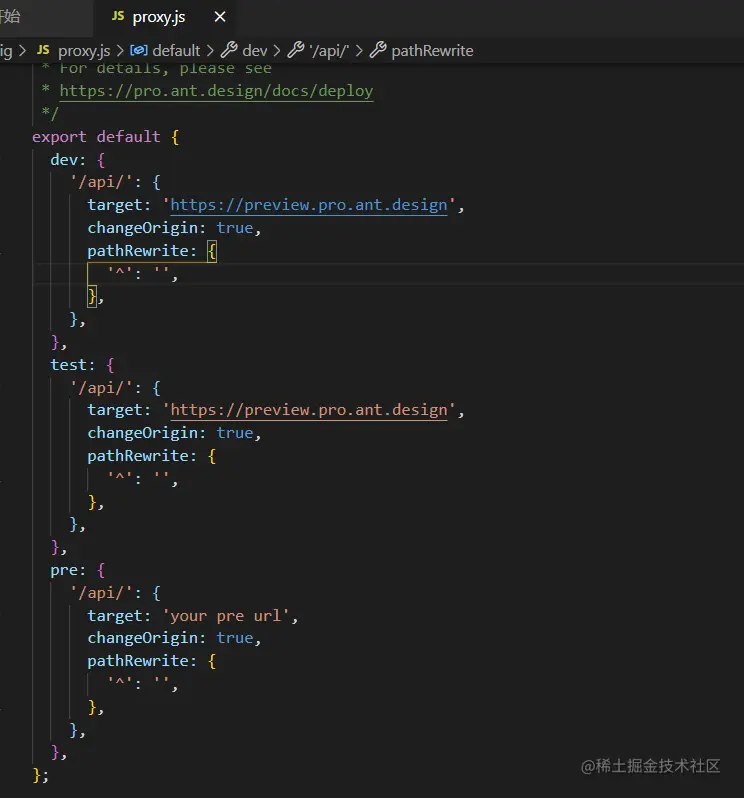The image size is (744, 798).
Task: Expand chevron after proxy.js in breadcrumb
Action: tap(120, 50)
